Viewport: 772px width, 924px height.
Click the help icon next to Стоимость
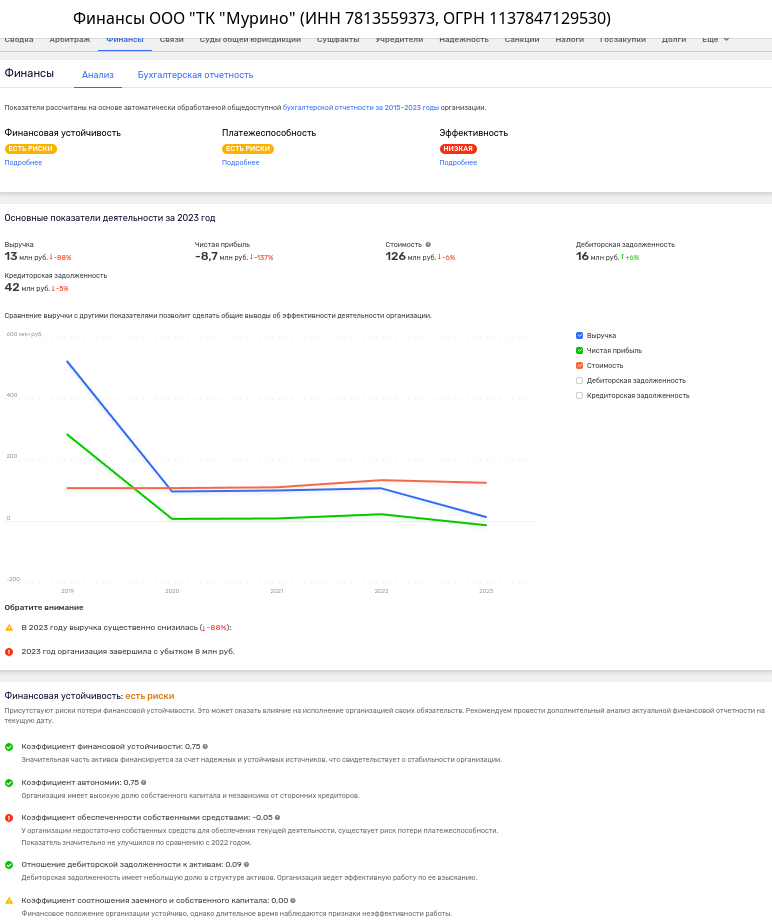[428, 244]
